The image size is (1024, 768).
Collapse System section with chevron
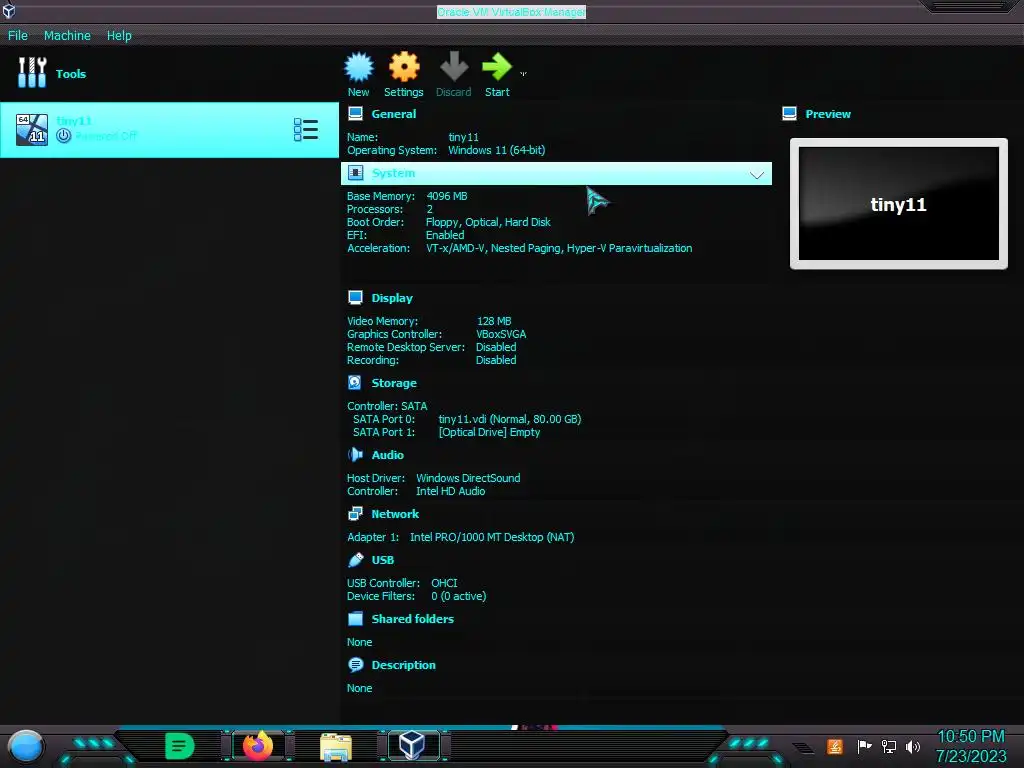click(x=757, y=174)
